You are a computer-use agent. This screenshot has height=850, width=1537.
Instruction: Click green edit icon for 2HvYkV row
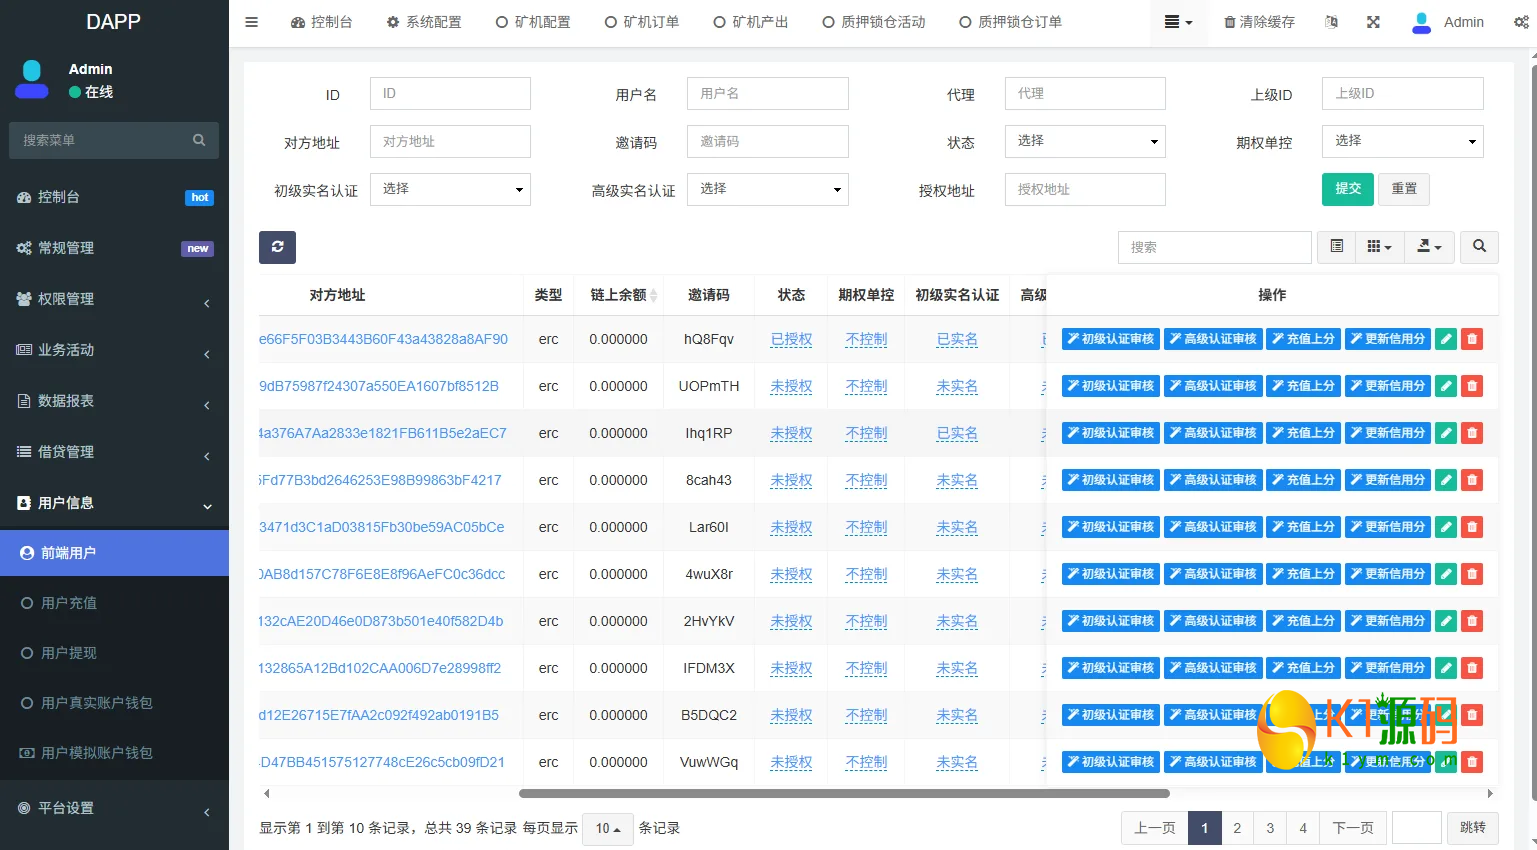tap(1446, 621)
